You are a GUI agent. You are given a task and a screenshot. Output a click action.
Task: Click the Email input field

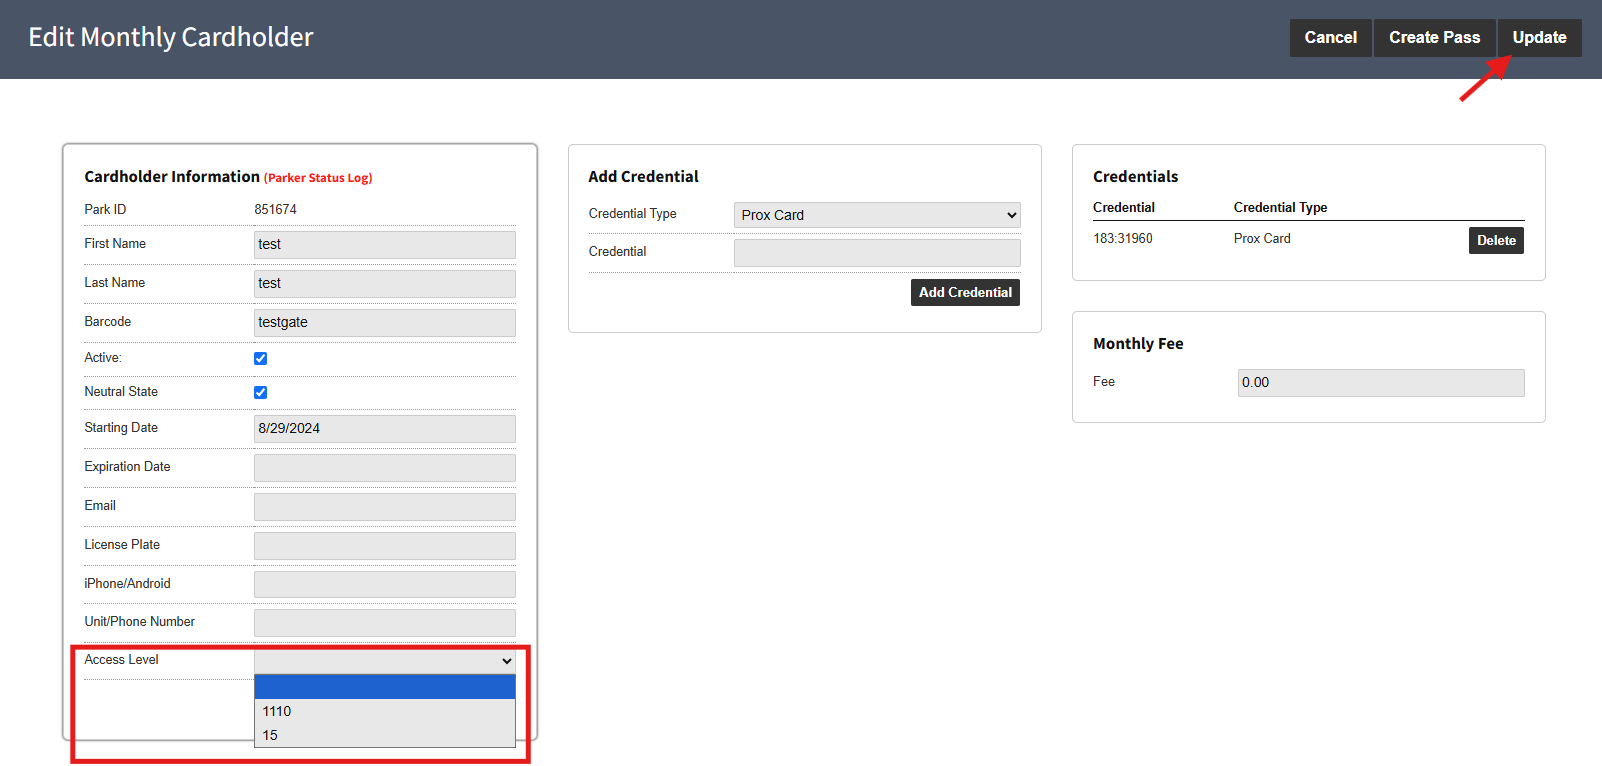[x=385, y=507]
